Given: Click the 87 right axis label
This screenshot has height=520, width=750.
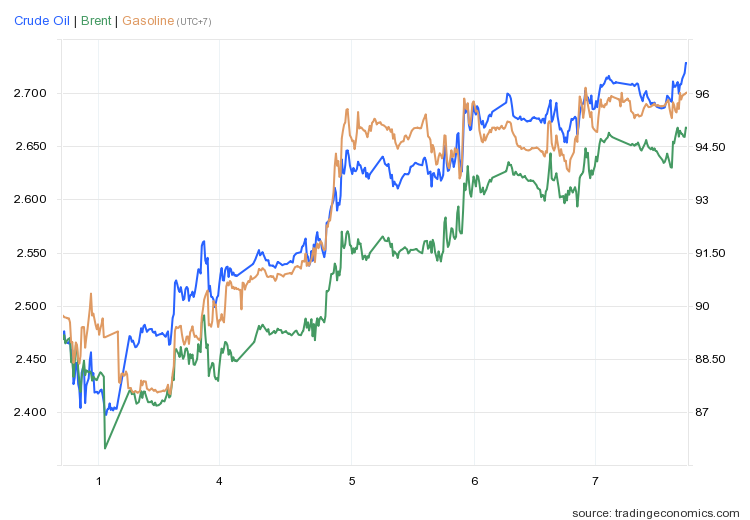Looking at the screenshot, I should pyautogui.click(x=702, y=412).
